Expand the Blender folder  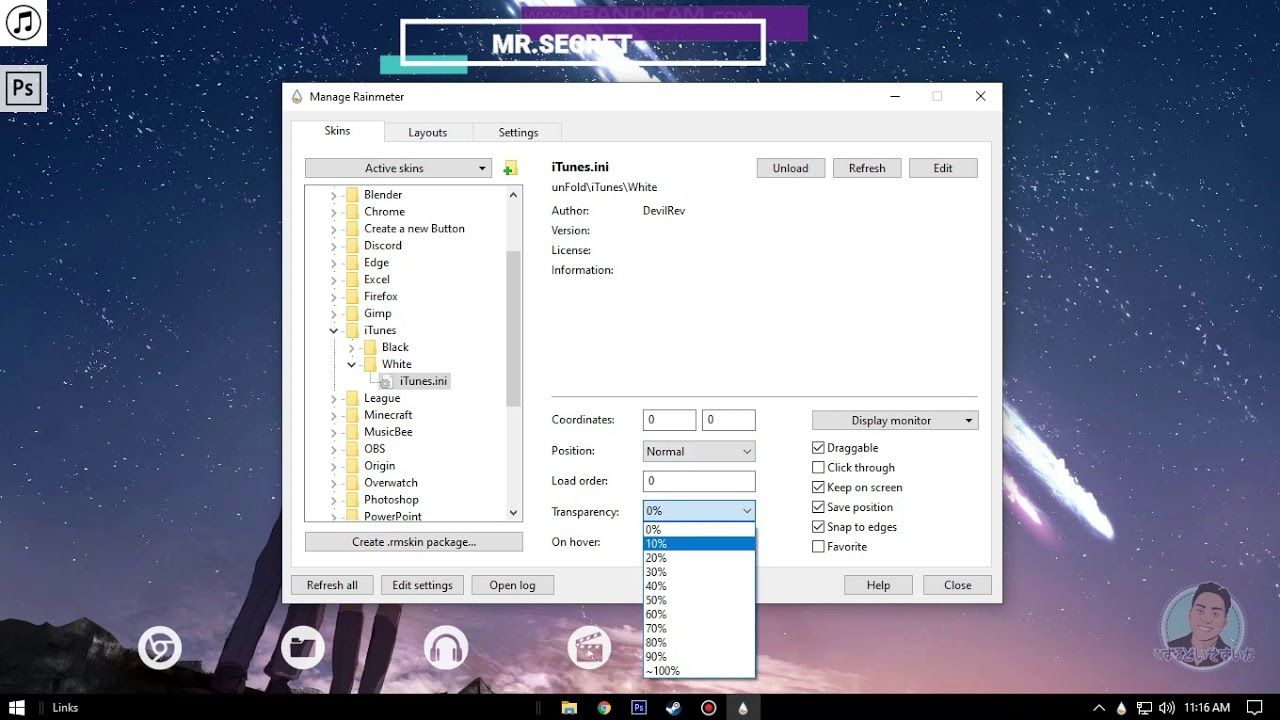tap(334, 195)
